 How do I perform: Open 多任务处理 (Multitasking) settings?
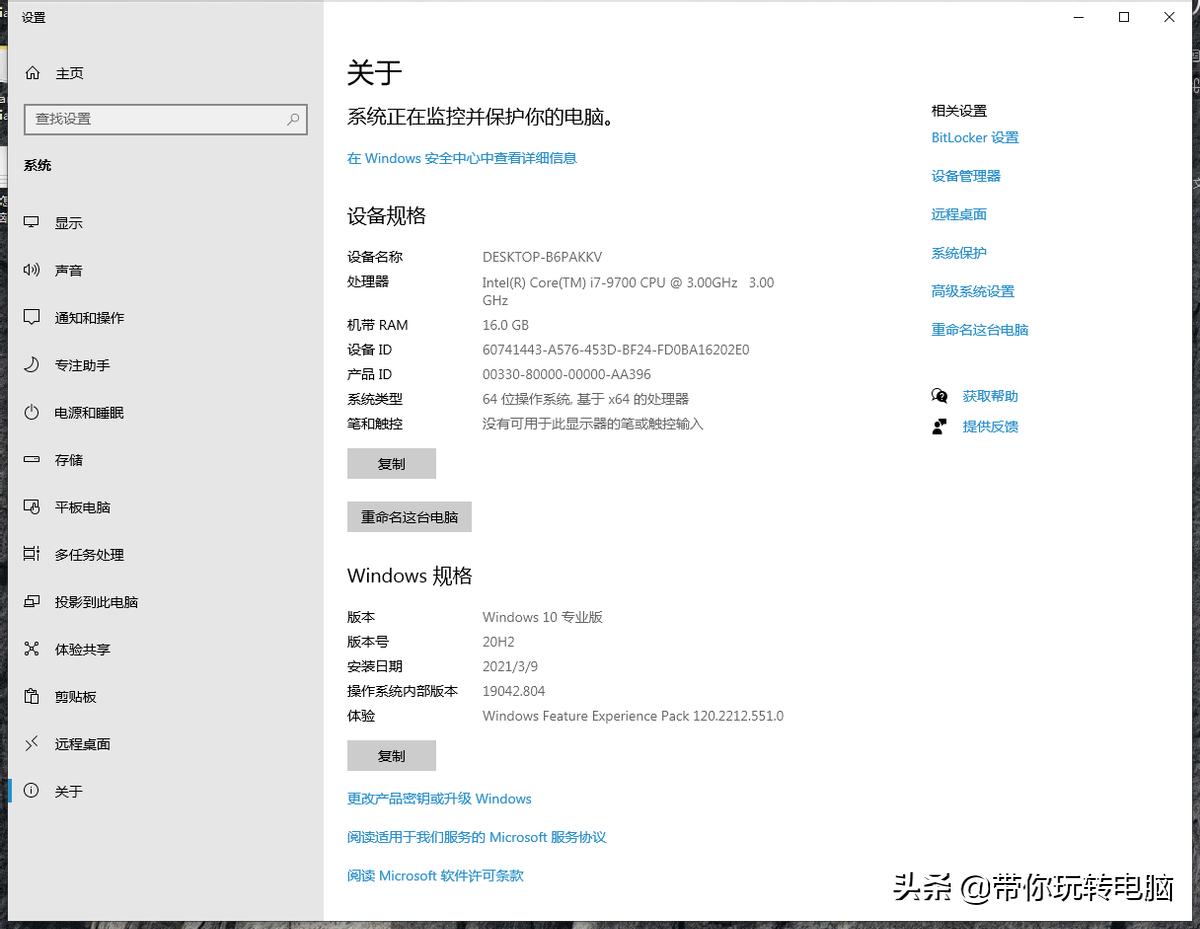point(30,554)
